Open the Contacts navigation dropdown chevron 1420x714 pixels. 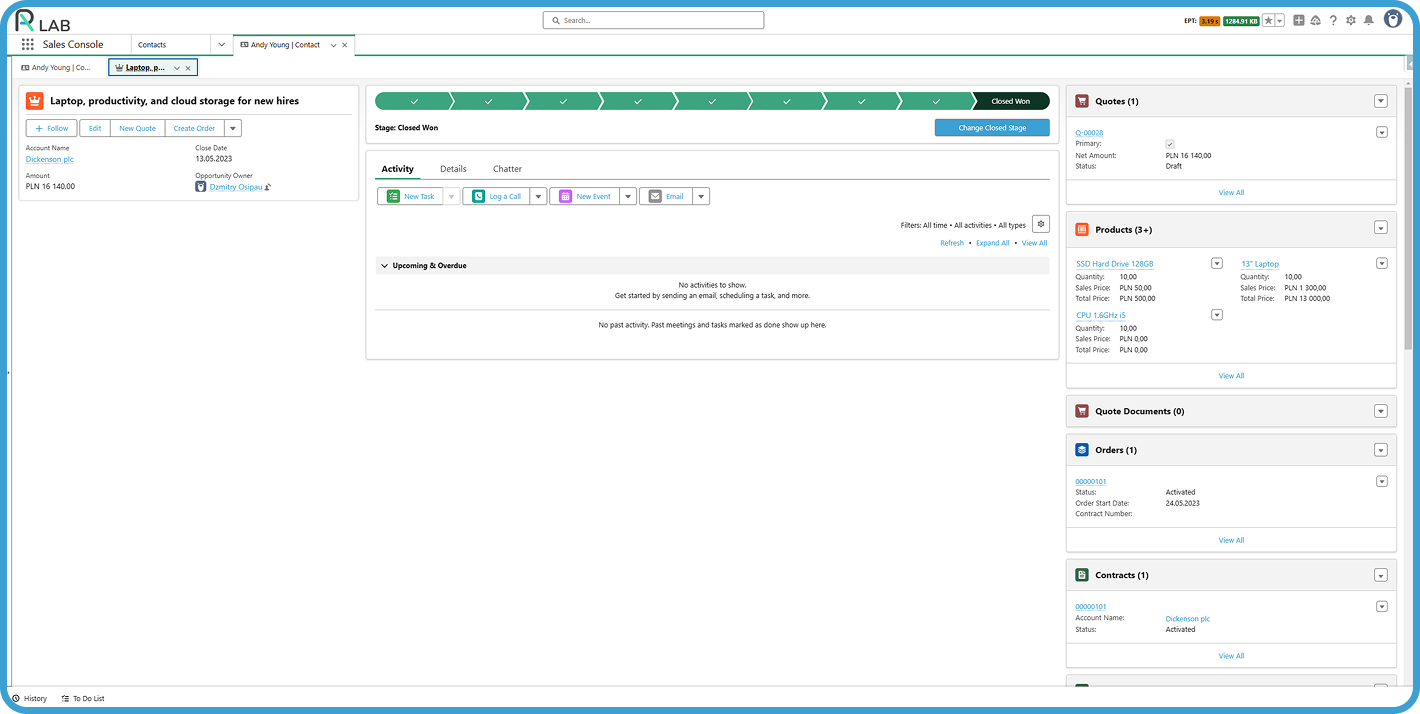click(222, 45)
